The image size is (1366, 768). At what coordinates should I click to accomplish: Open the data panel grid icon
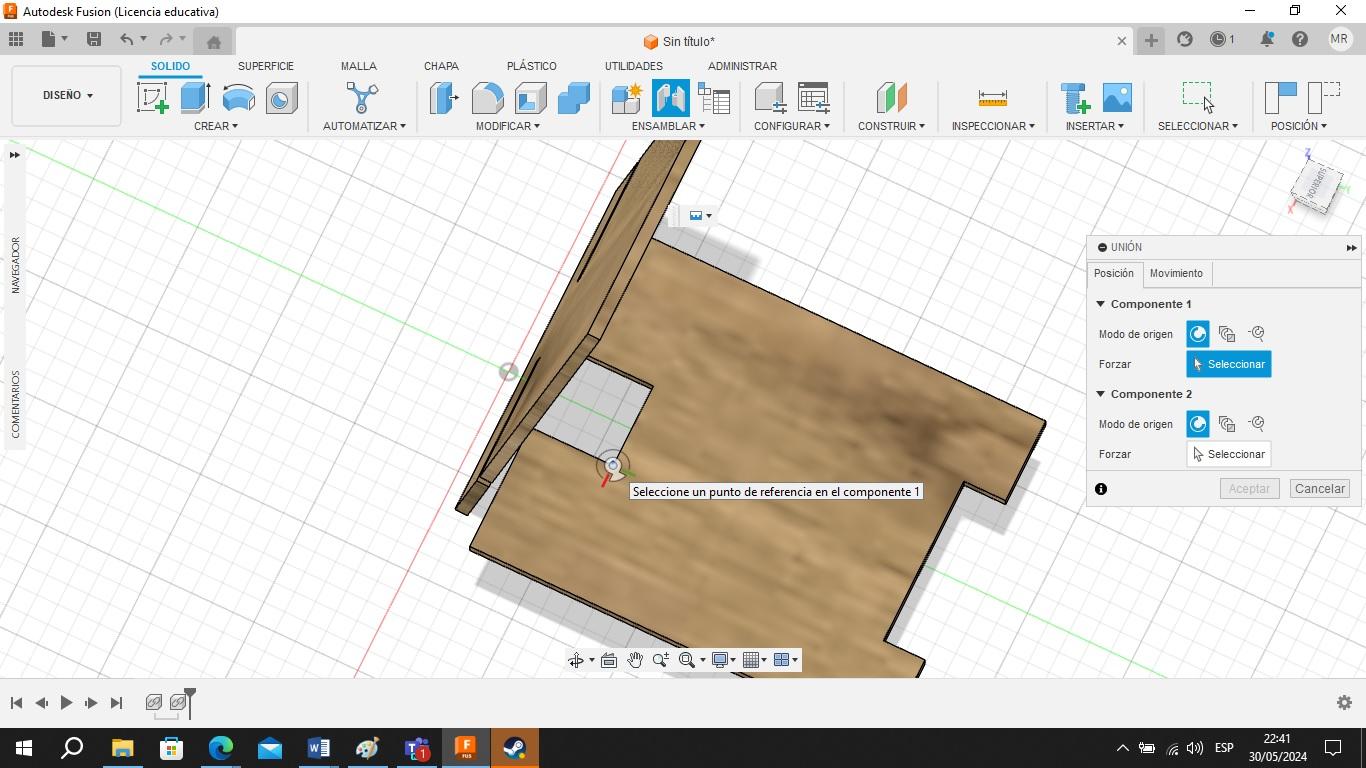pos(16,39)
